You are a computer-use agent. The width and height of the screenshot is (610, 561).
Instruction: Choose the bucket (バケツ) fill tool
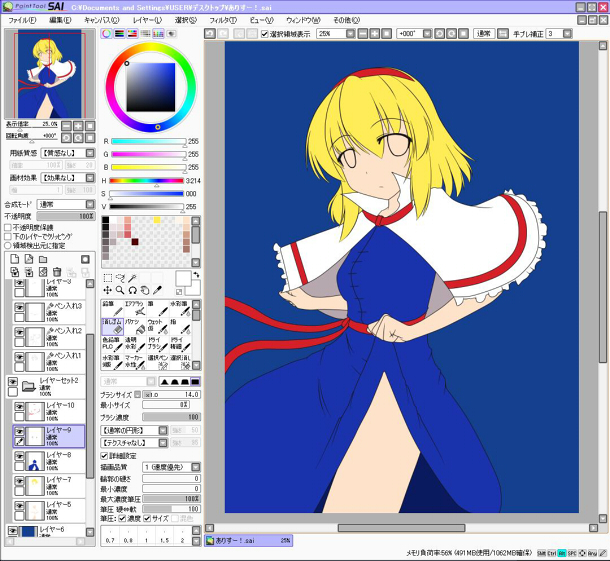click(135, 326)
